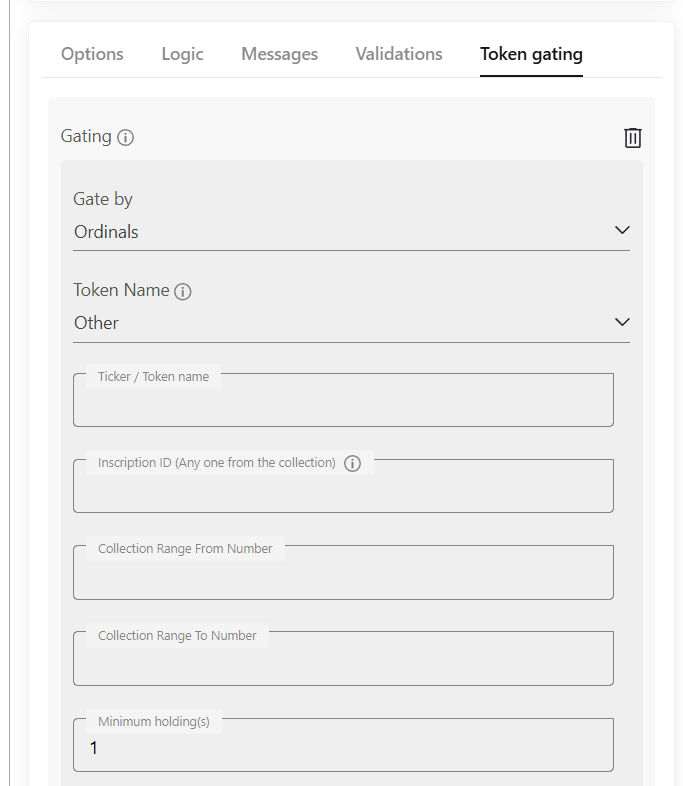Screen dimensions: 683x786
Task: Click the Gating section heading
Action: 86,136
